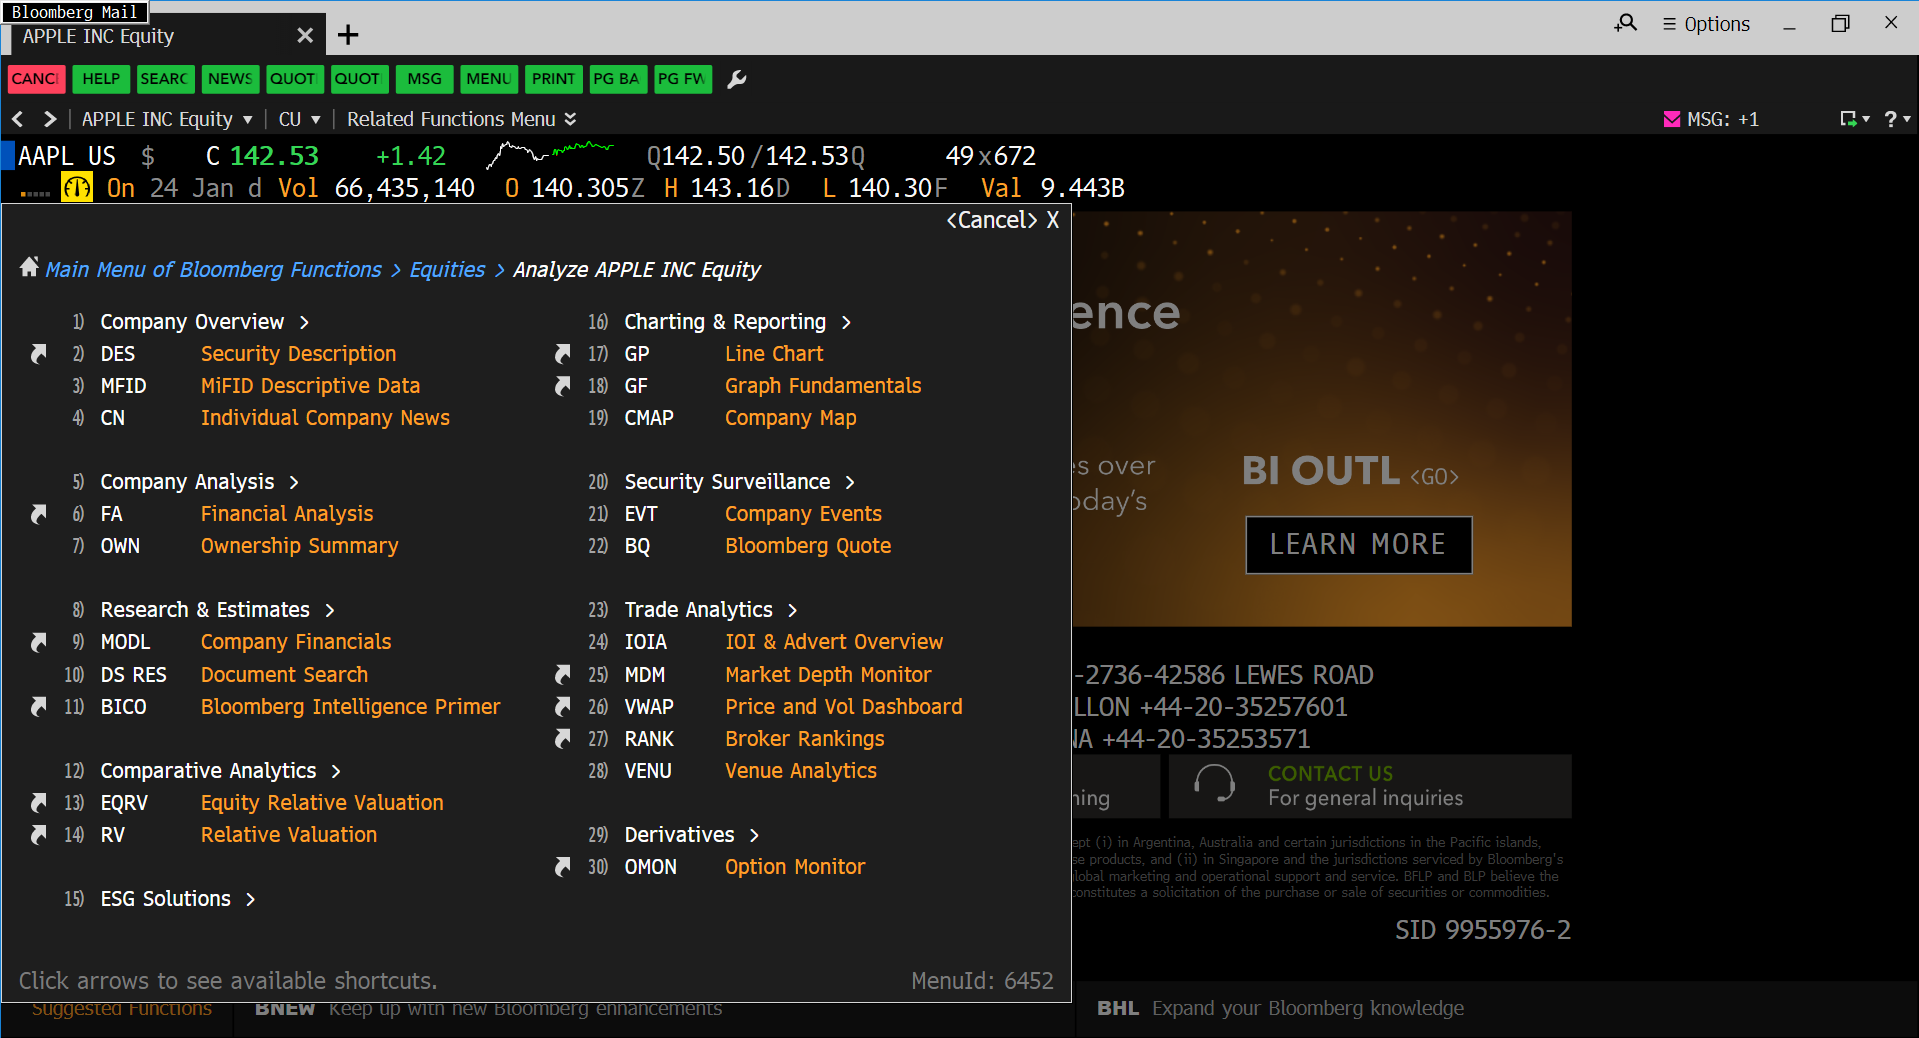Click the LEARN MORE button

pyautogui.click(x=1358, y=544)
